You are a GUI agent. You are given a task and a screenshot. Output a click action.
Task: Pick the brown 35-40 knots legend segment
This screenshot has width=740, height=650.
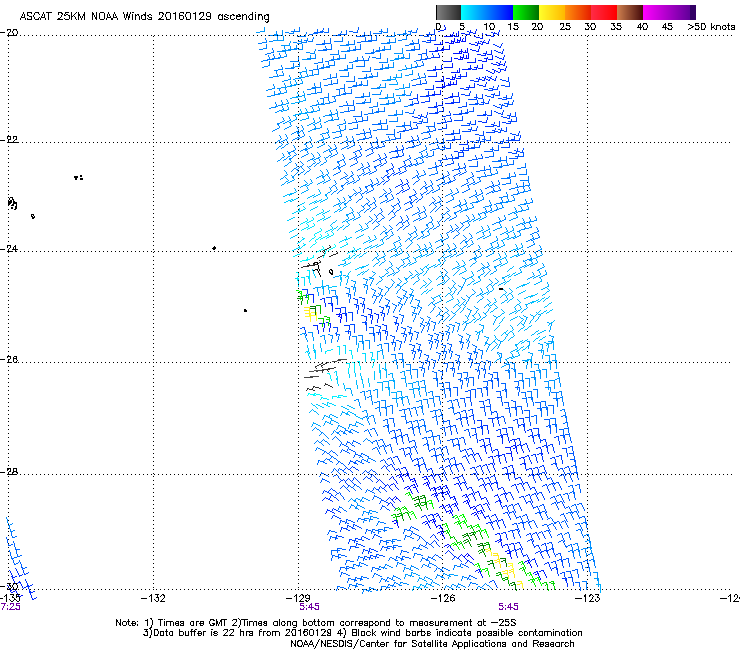click(630, 12)
